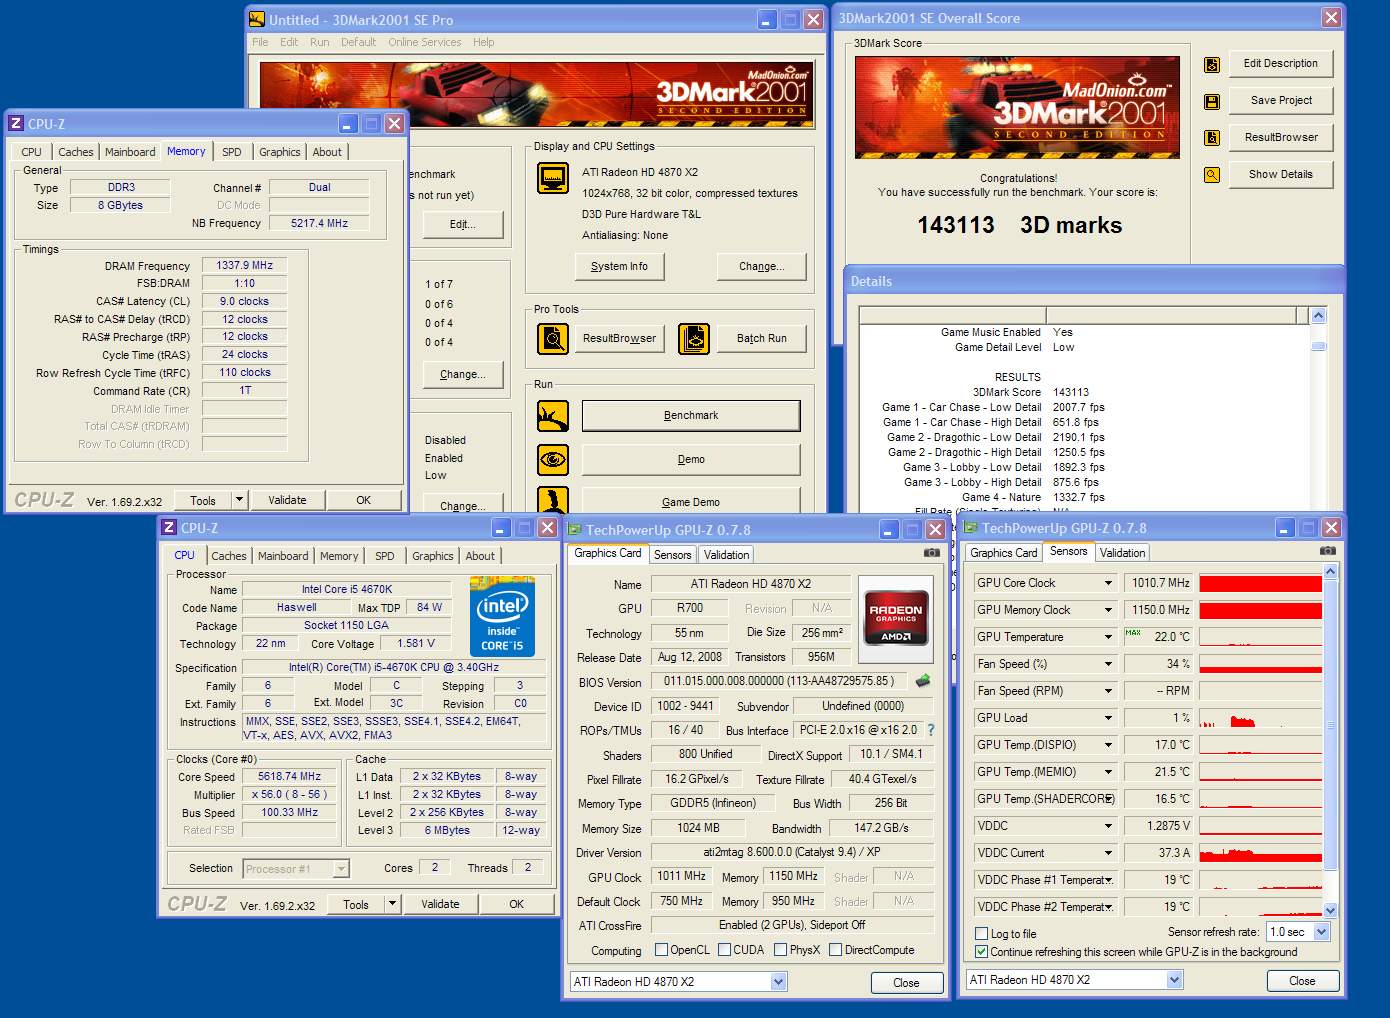Click the Save Project floppy icon
Image resolution: width=1390 pixels, height=1018 pixels.
pos(1212,102)
